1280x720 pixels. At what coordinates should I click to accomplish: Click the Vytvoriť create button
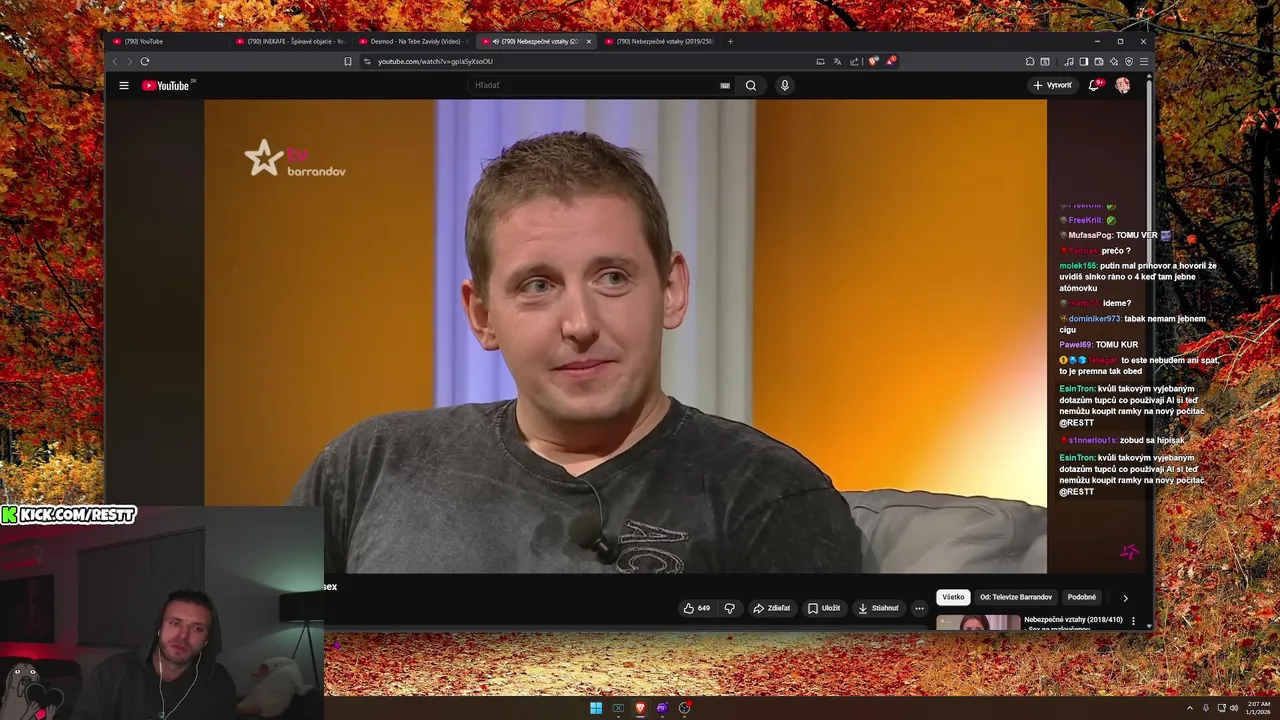(x=1053, y=85)
